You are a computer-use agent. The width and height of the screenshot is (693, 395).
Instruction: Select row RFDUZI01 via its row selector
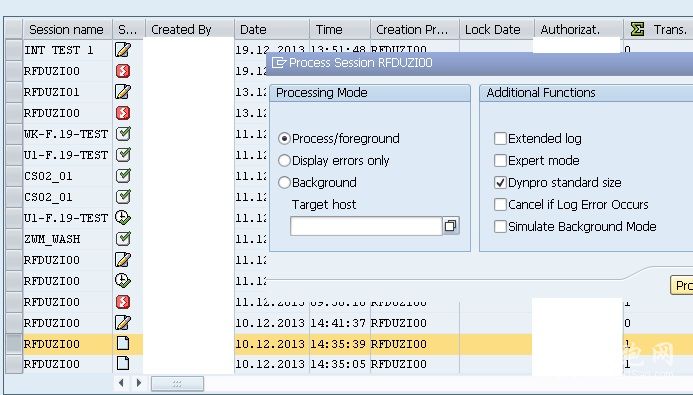(x=14, y=91)
